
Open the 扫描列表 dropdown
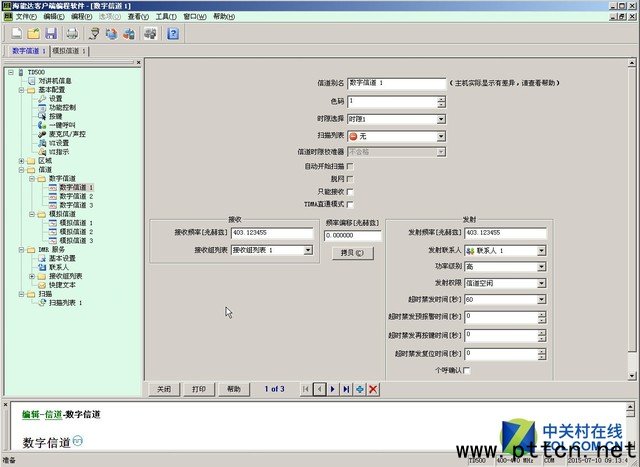[441, 135]
